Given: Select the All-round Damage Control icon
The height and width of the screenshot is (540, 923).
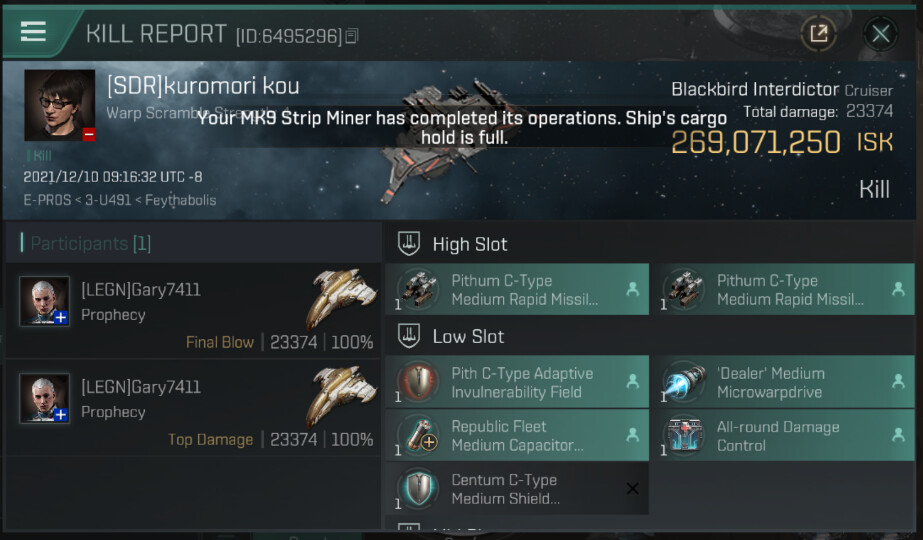Looking at the screenshot, I should click(x=683, y=435).
